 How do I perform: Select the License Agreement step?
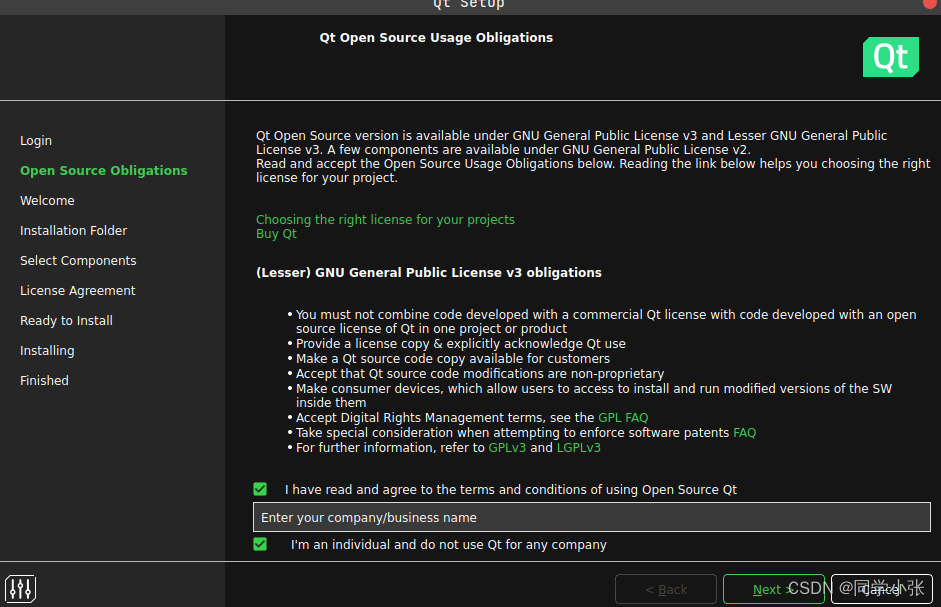[x=77, y=291]
